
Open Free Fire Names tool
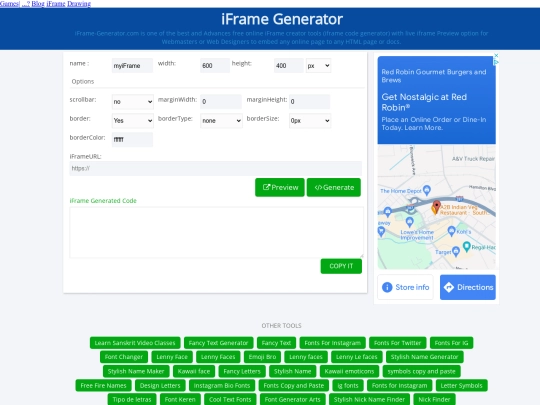(x=103, y=385)
